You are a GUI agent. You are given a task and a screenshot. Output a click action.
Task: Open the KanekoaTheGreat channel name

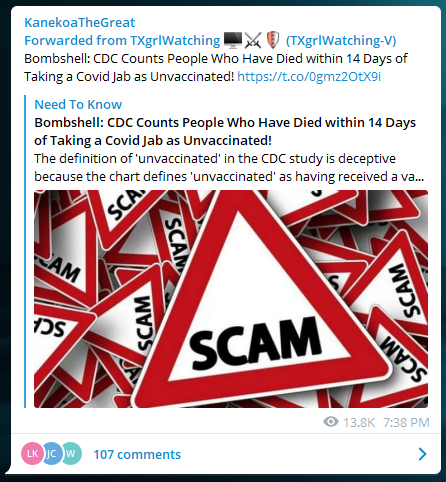click(x=80, y=23)
